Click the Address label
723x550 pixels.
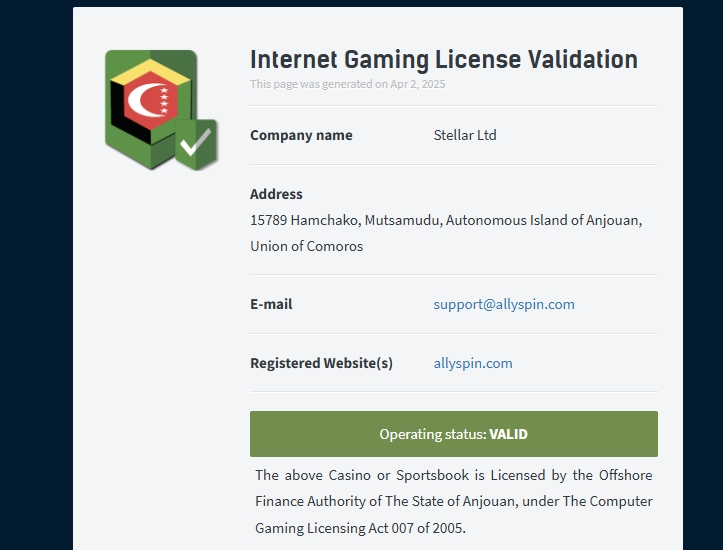[x=276, y=194]
